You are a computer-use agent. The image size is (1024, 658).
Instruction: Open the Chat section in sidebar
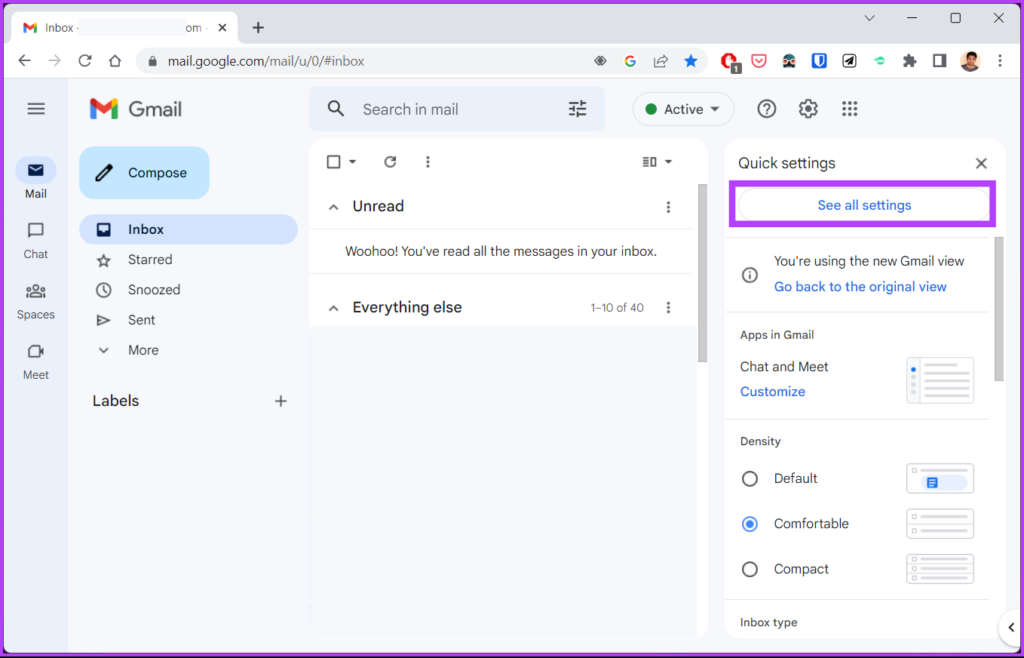pyautogui.click(x=36, y=240)
